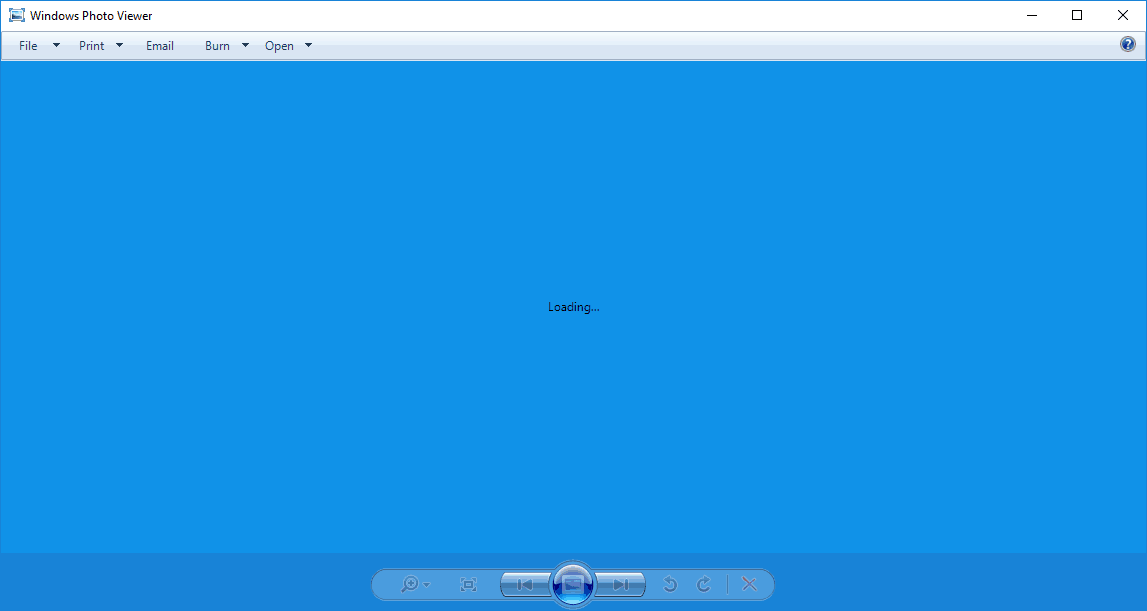The height and width of the screenshot is (611, 1147).
Task: Delete the current photo
Action: pos(749,584)
